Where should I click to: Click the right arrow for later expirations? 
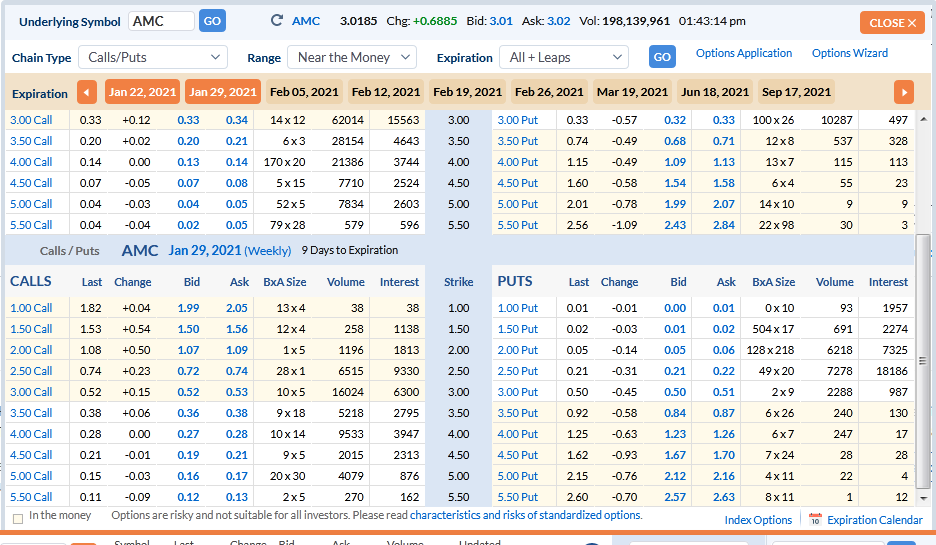904,93
